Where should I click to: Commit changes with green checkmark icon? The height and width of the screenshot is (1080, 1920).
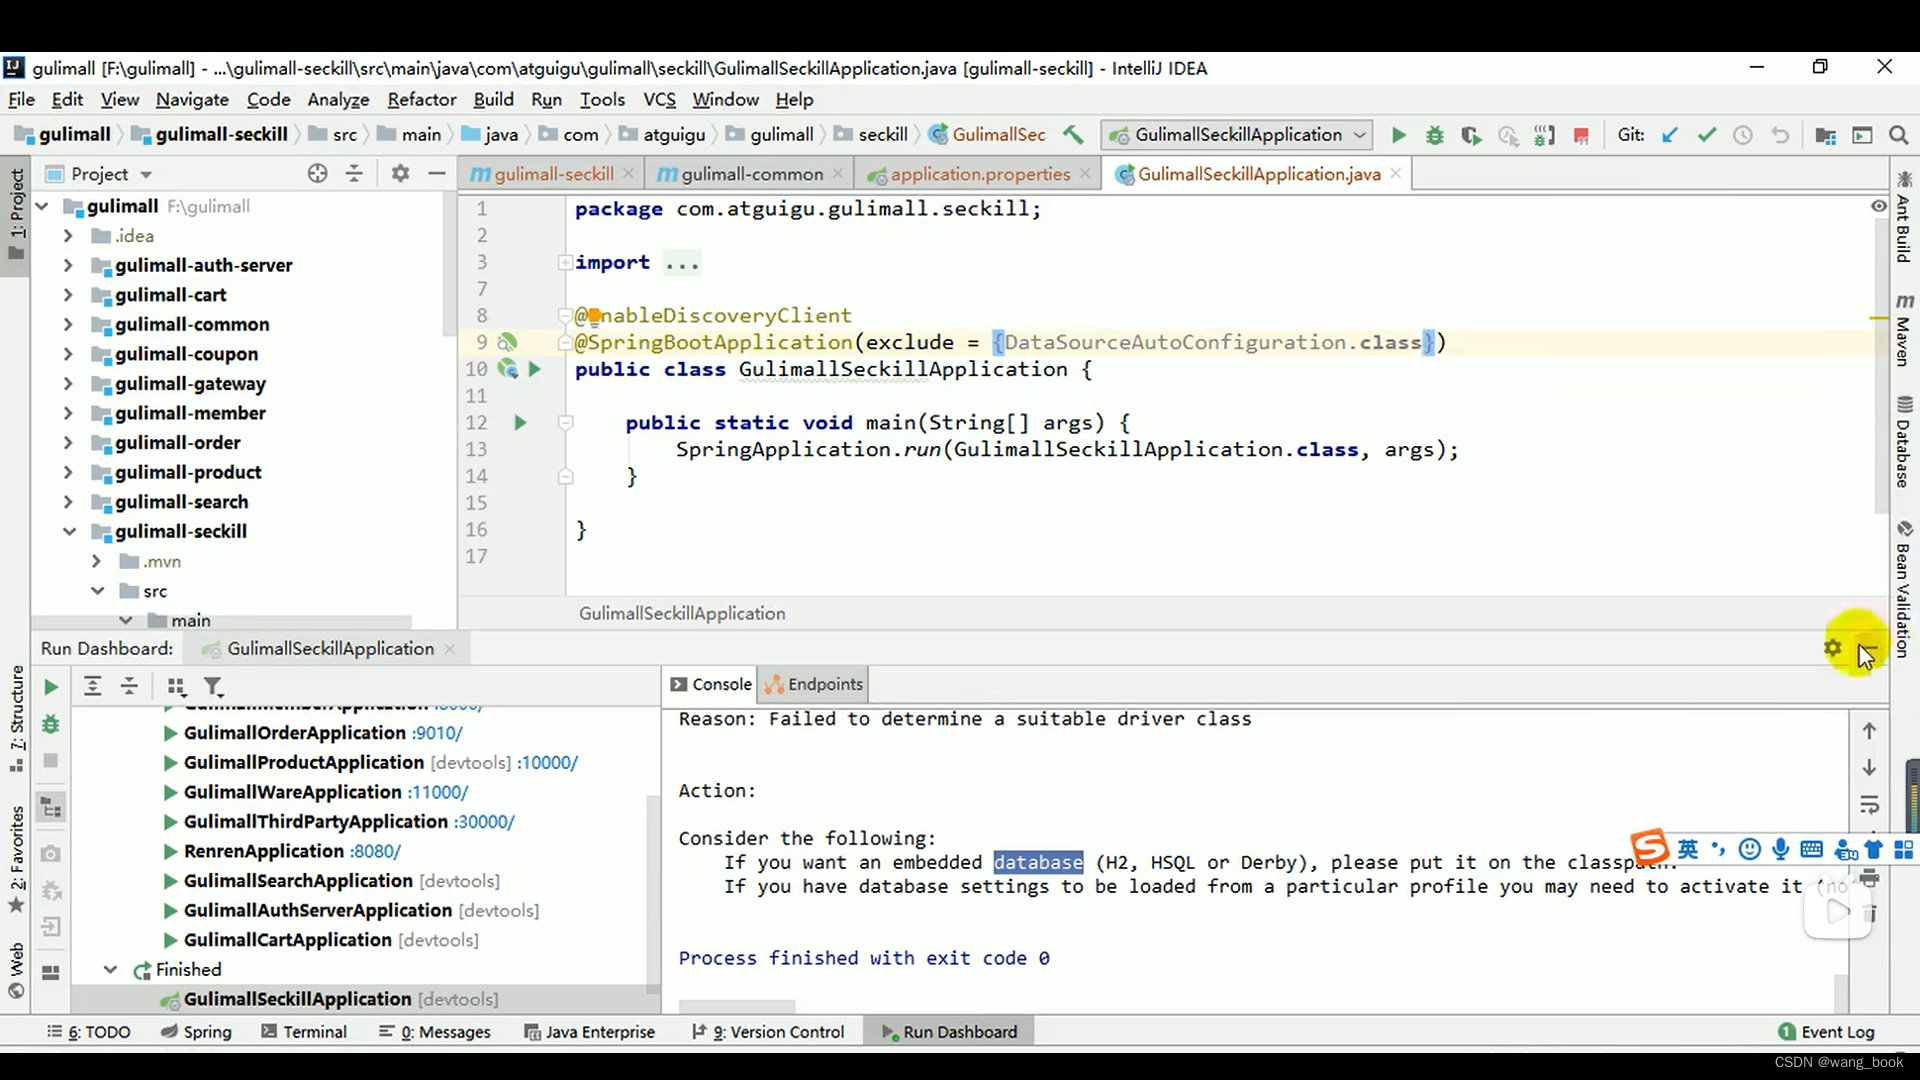(x=1707, y=135)
